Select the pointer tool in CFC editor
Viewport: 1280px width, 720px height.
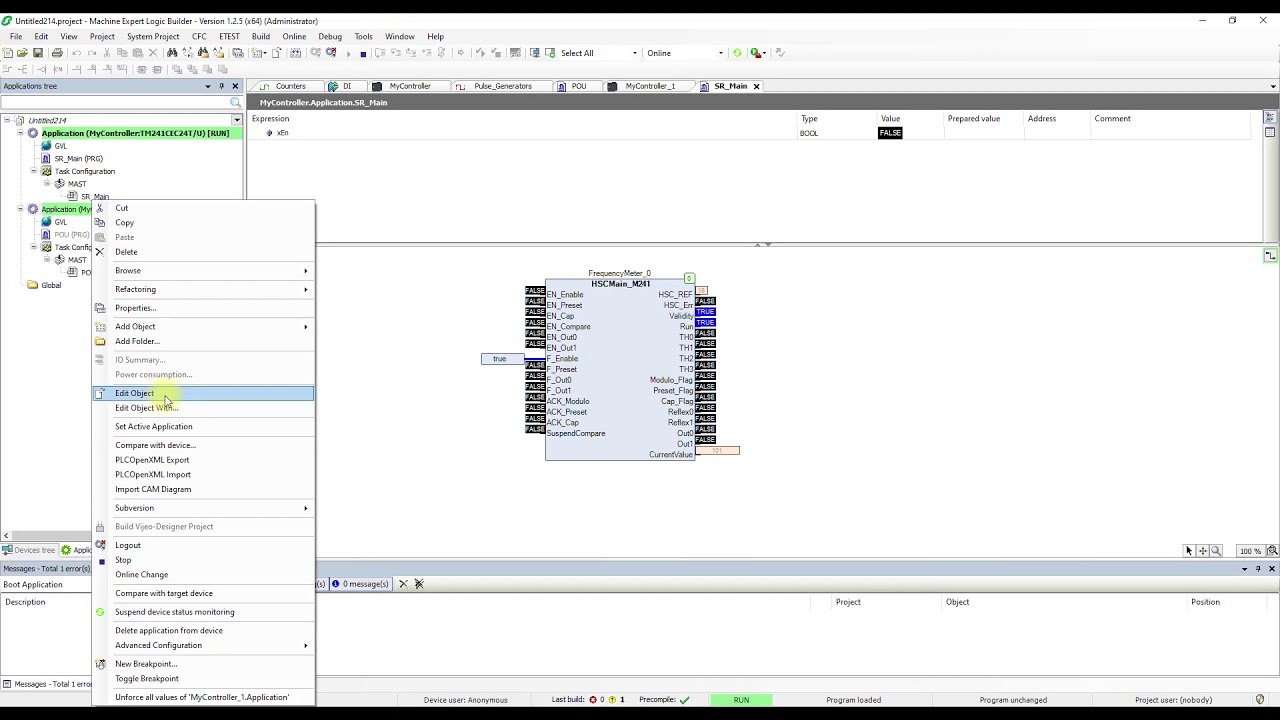[1189, 551]
